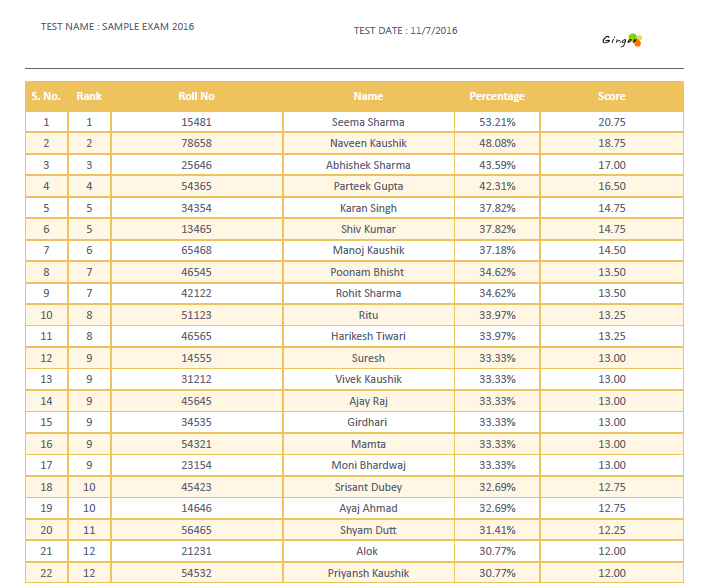The image size is (705, 583).
Task: Click the test date 11/7/2016 text
Action: click(405, 31)
